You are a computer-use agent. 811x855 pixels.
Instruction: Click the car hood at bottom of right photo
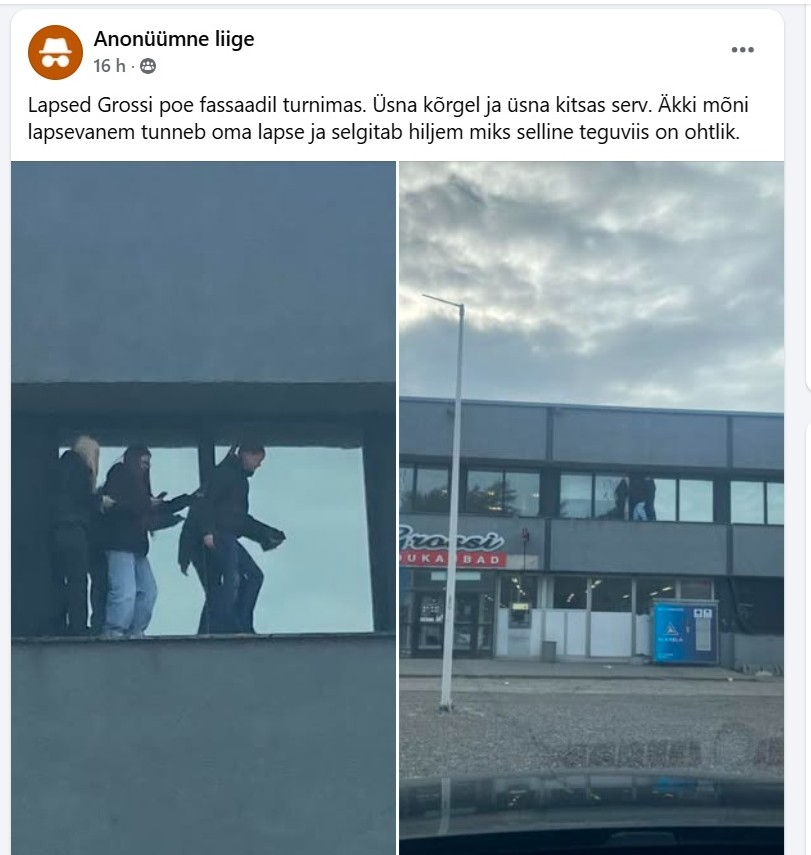pyautogui.click(x=592, y=814)
